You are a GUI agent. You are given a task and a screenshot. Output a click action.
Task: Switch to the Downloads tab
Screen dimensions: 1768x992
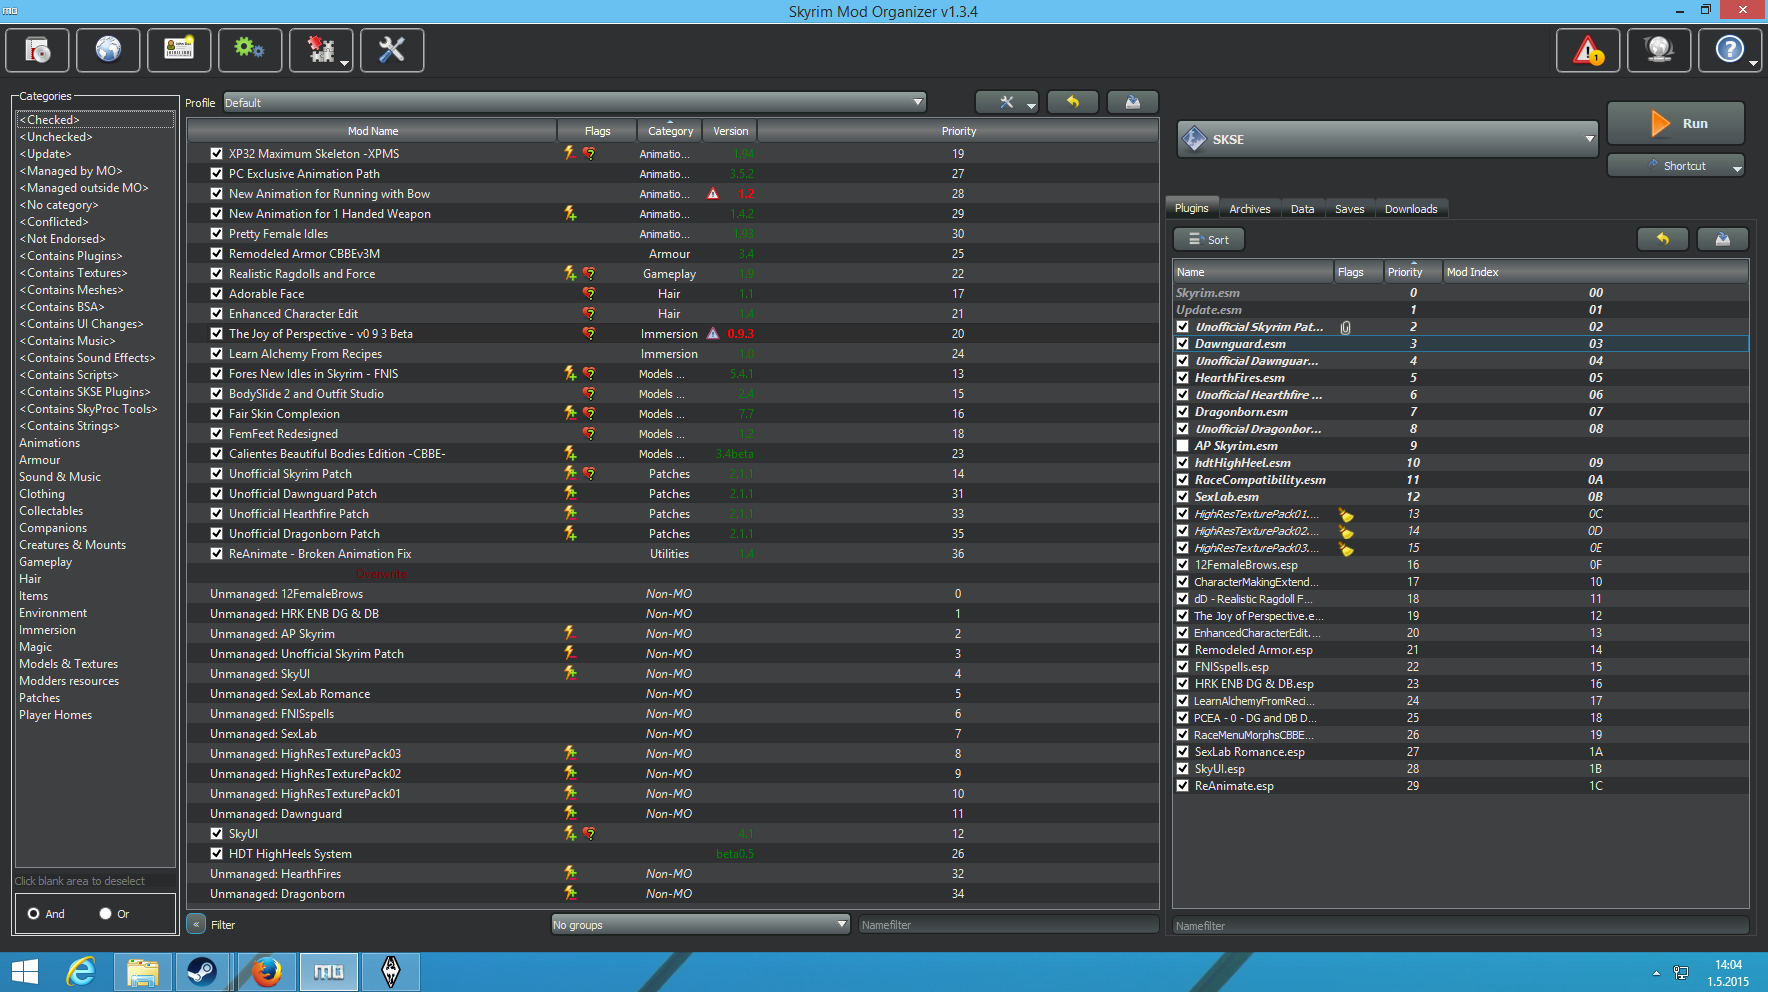click(x=1411, y=209)
